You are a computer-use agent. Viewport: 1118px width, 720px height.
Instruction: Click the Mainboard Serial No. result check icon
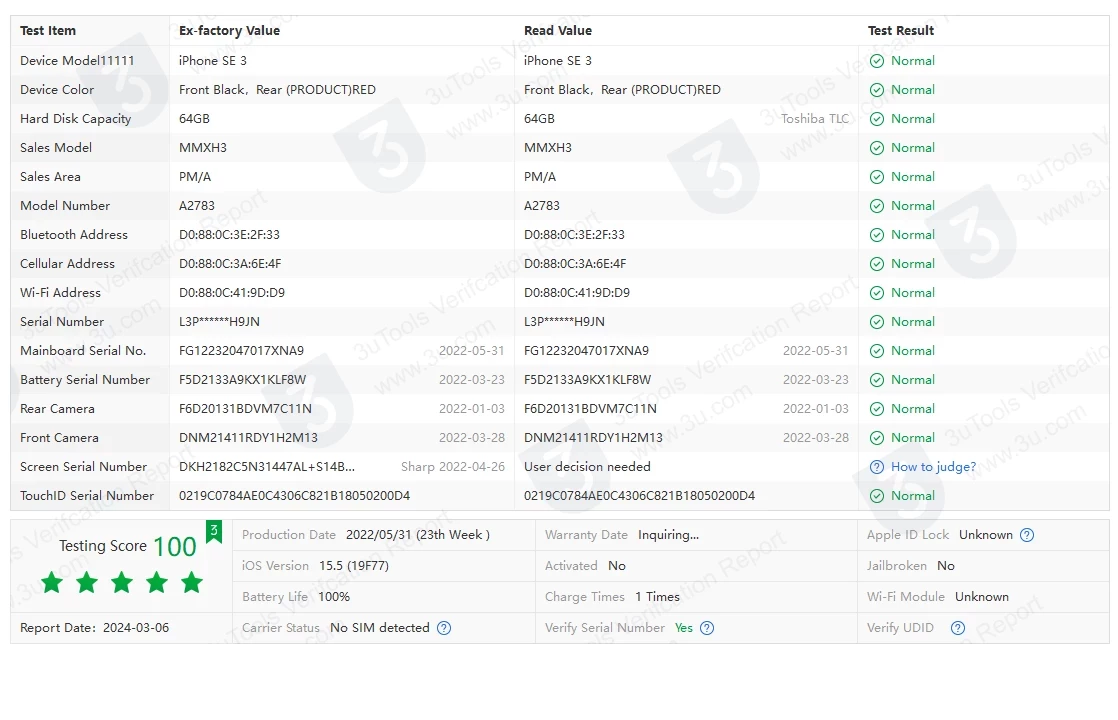pos(877,351)
